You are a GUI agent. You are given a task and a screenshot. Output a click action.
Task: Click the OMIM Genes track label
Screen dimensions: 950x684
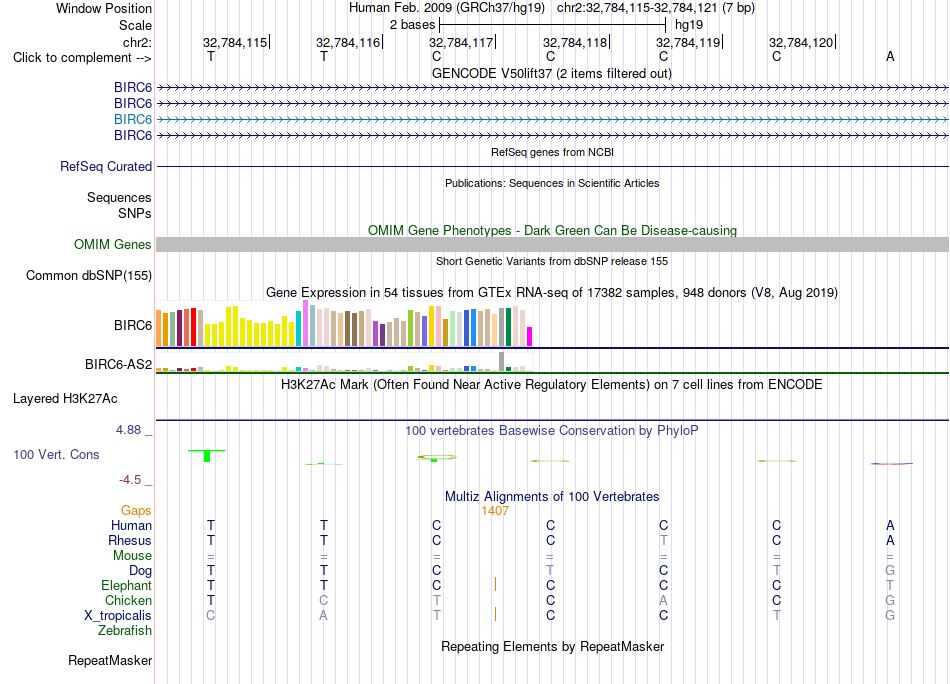coord(113,244)
